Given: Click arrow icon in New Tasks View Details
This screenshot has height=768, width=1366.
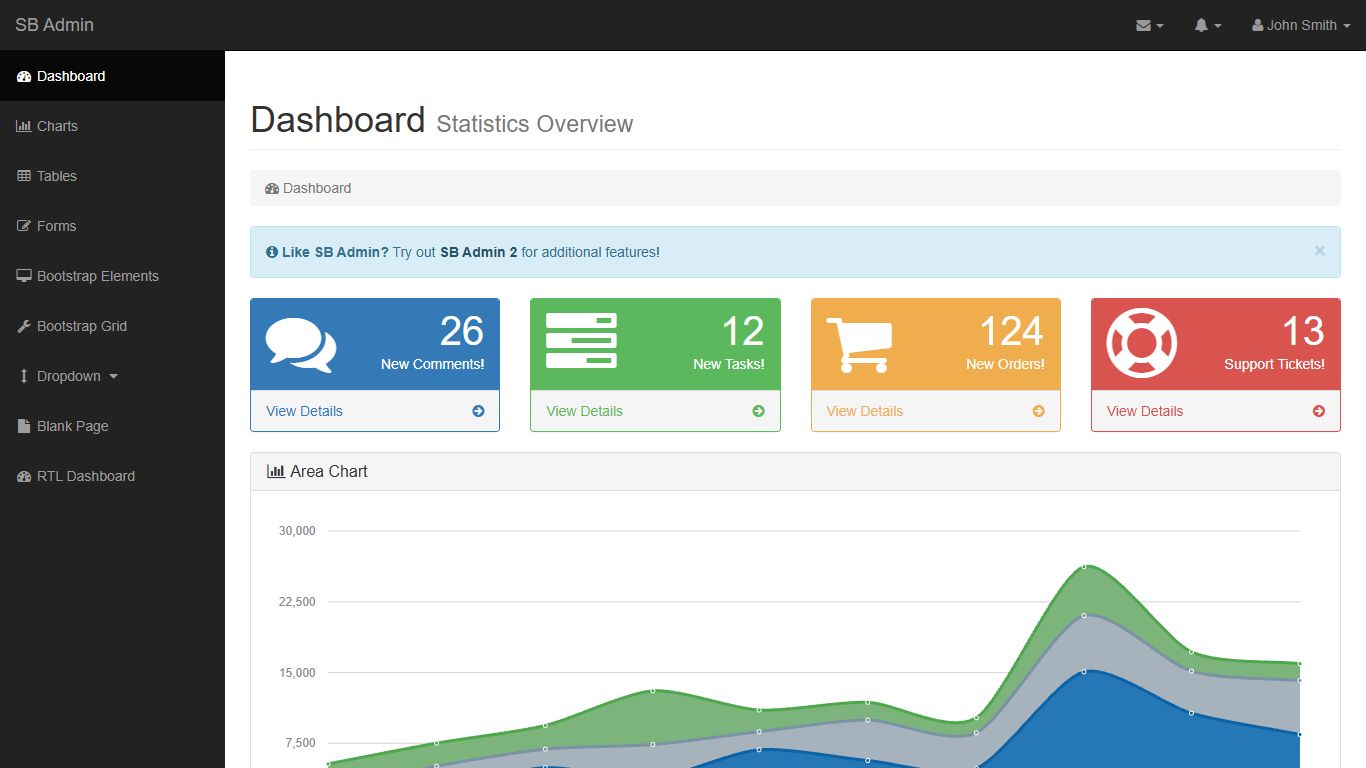Looking at the screenshot, I should point(758,411).
